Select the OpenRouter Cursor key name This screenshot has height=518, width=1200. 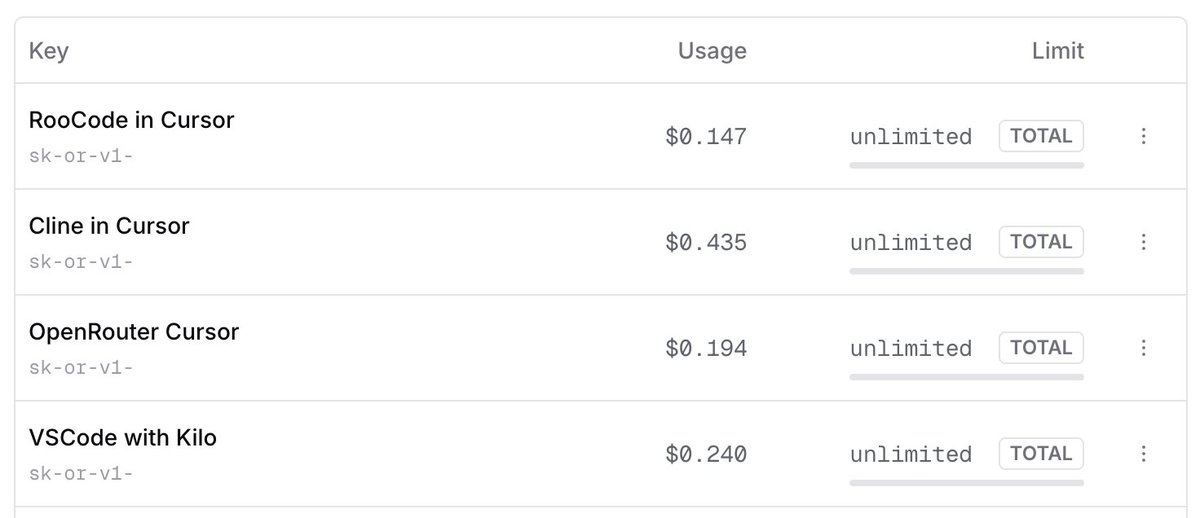click(134, 332)
